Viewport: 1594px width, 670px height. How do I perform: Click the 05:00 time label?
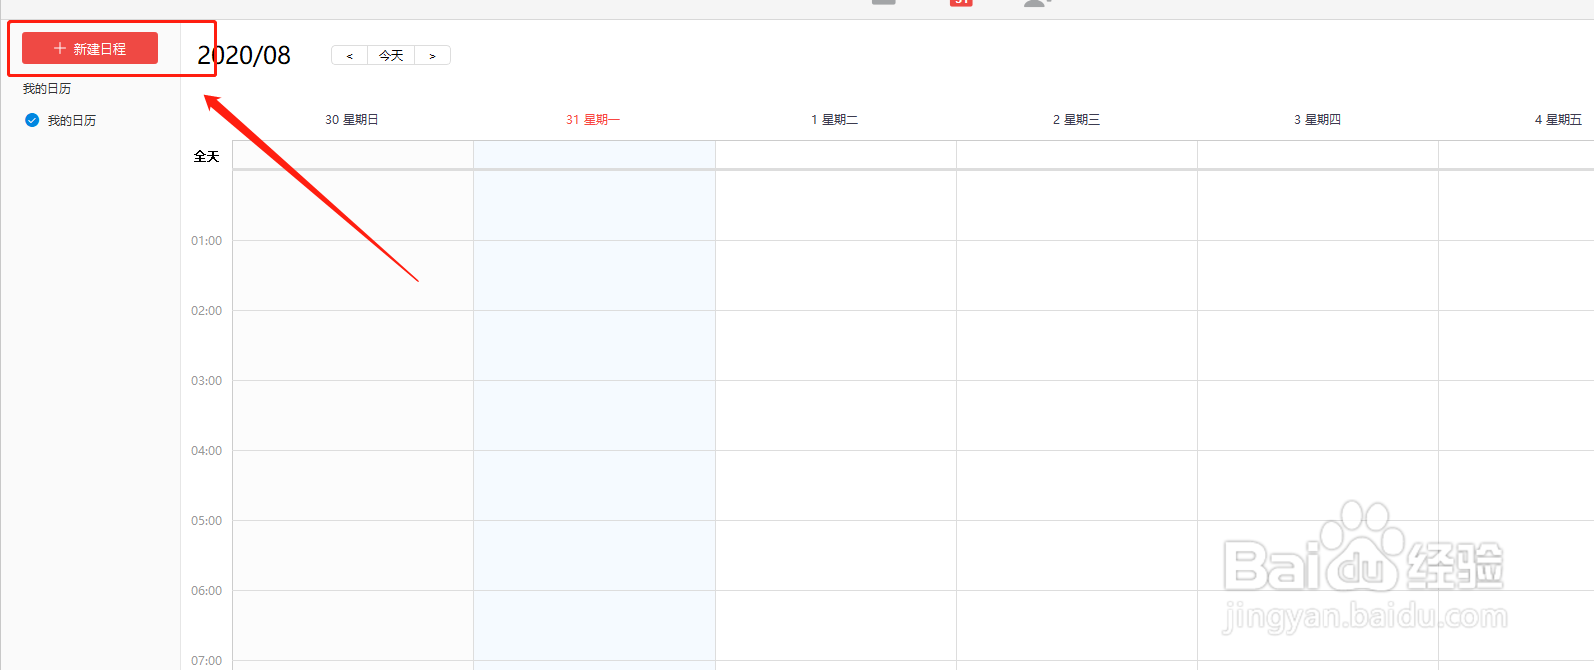[206, 521]
